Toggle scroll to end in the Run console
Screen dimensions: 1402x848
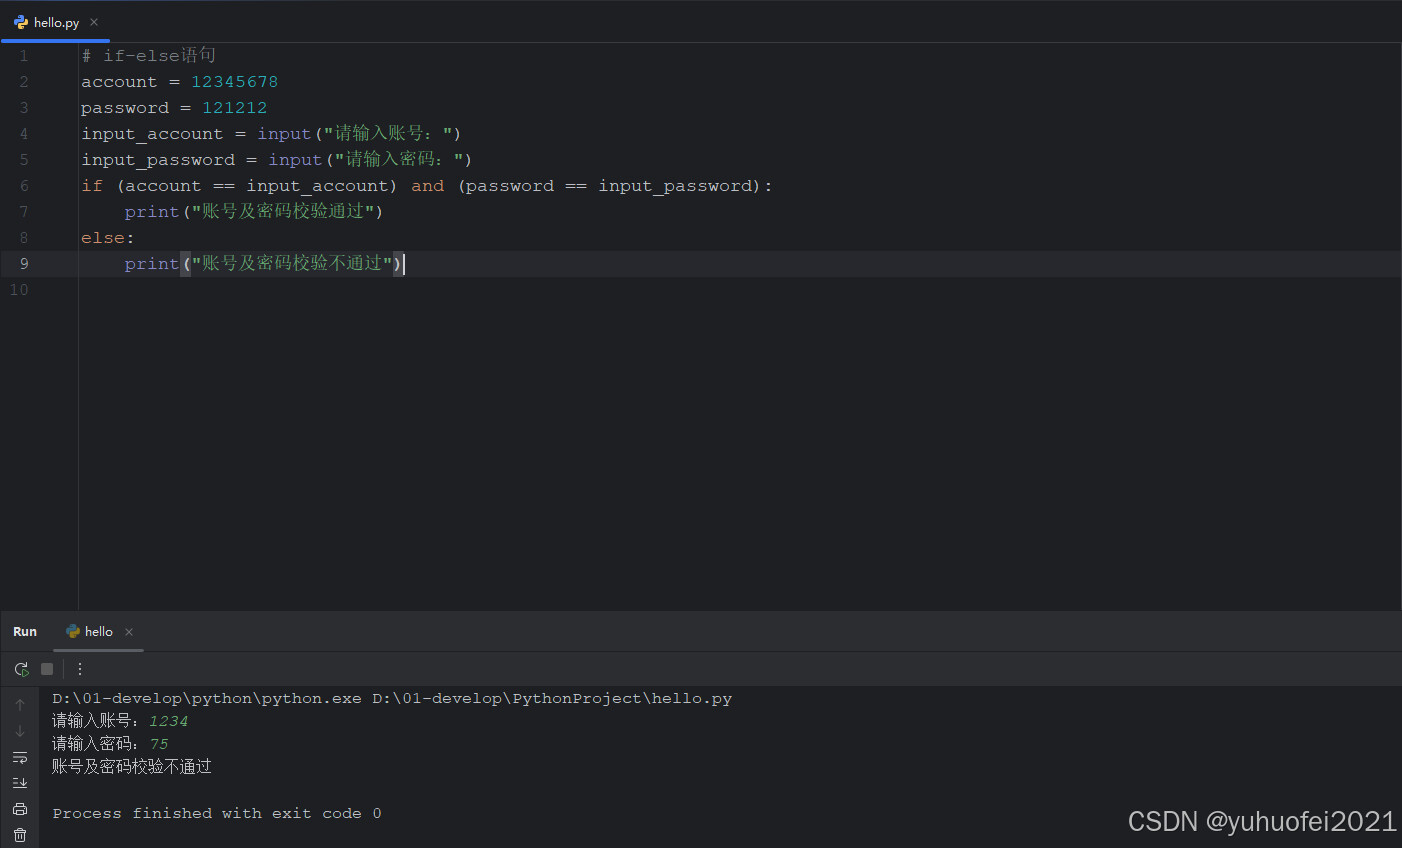tap(20, 783)
